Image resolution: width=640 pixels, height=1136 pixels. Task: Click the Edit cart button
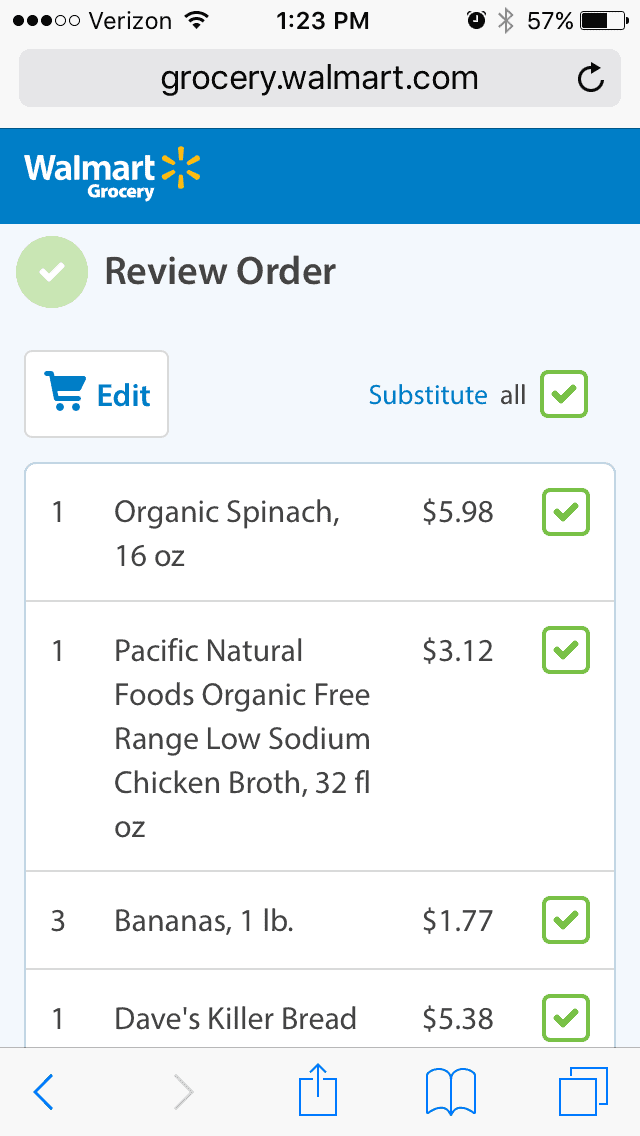(x=96, y=394)
